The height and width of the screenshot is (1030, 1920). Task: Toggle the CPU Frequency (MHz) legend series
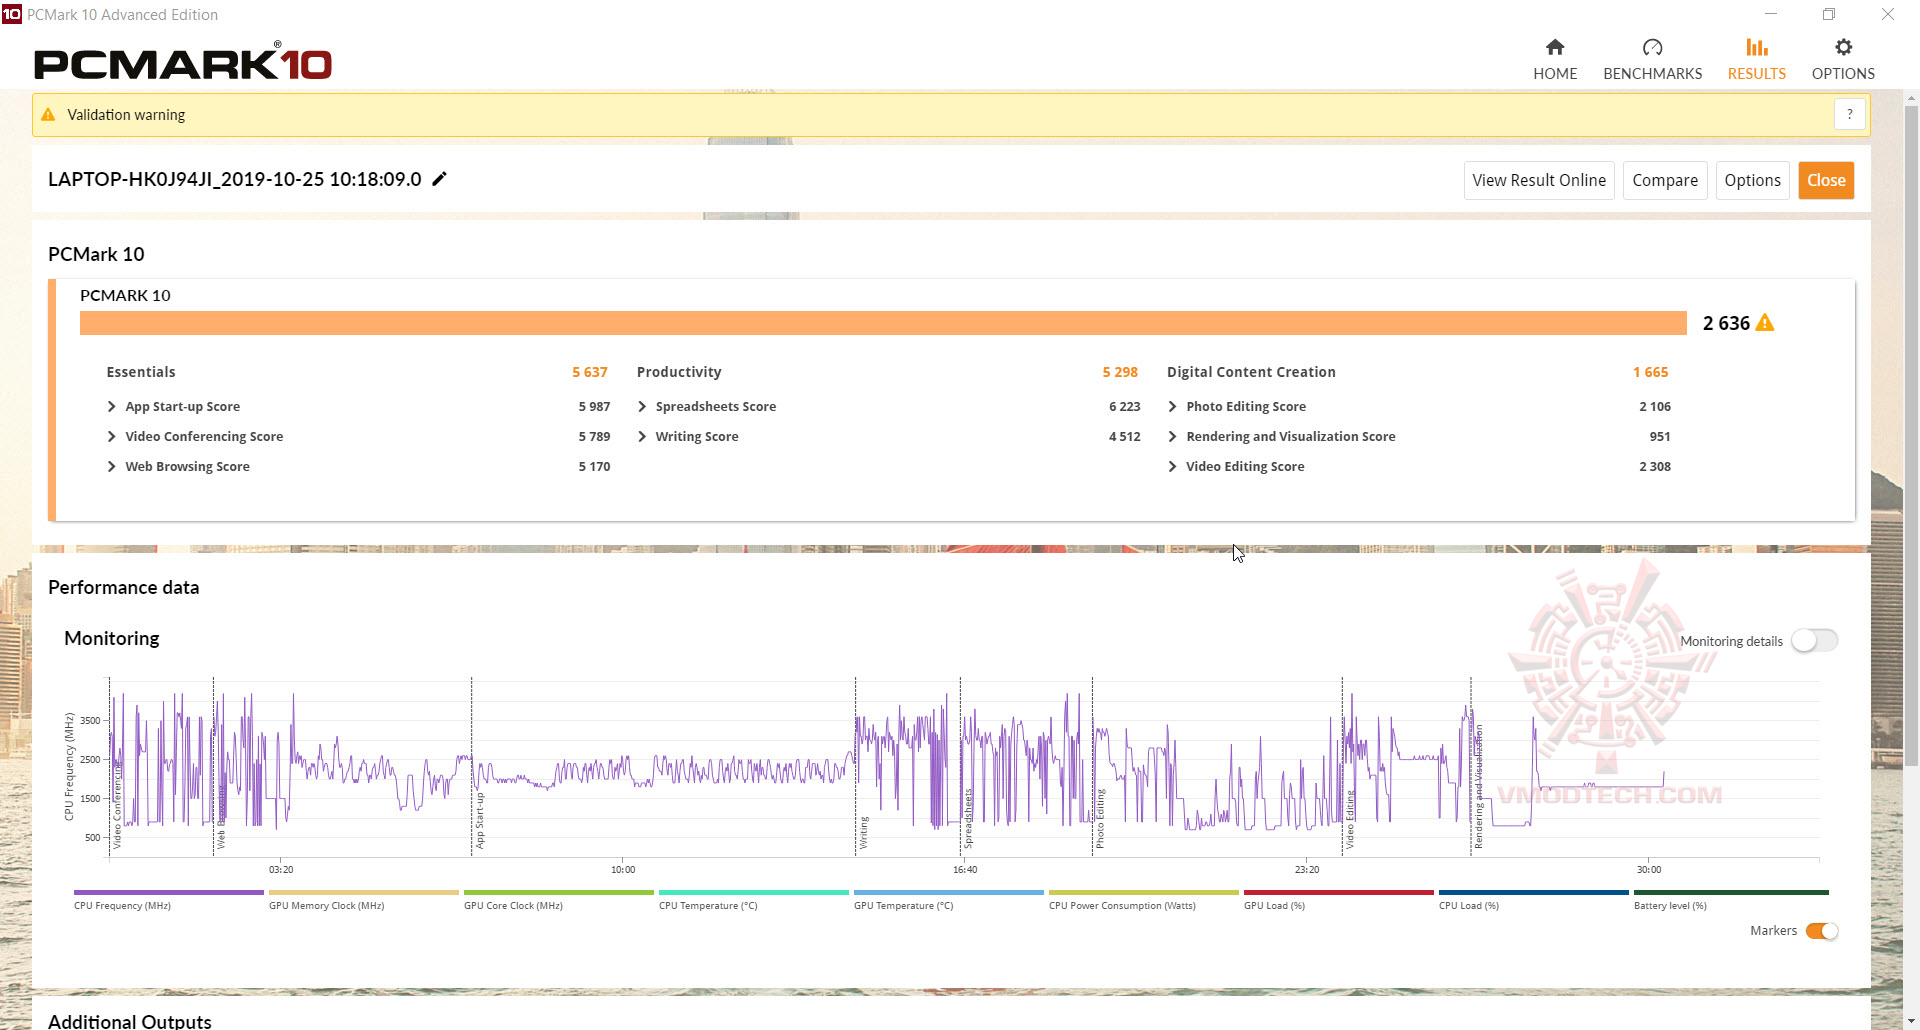168,893
